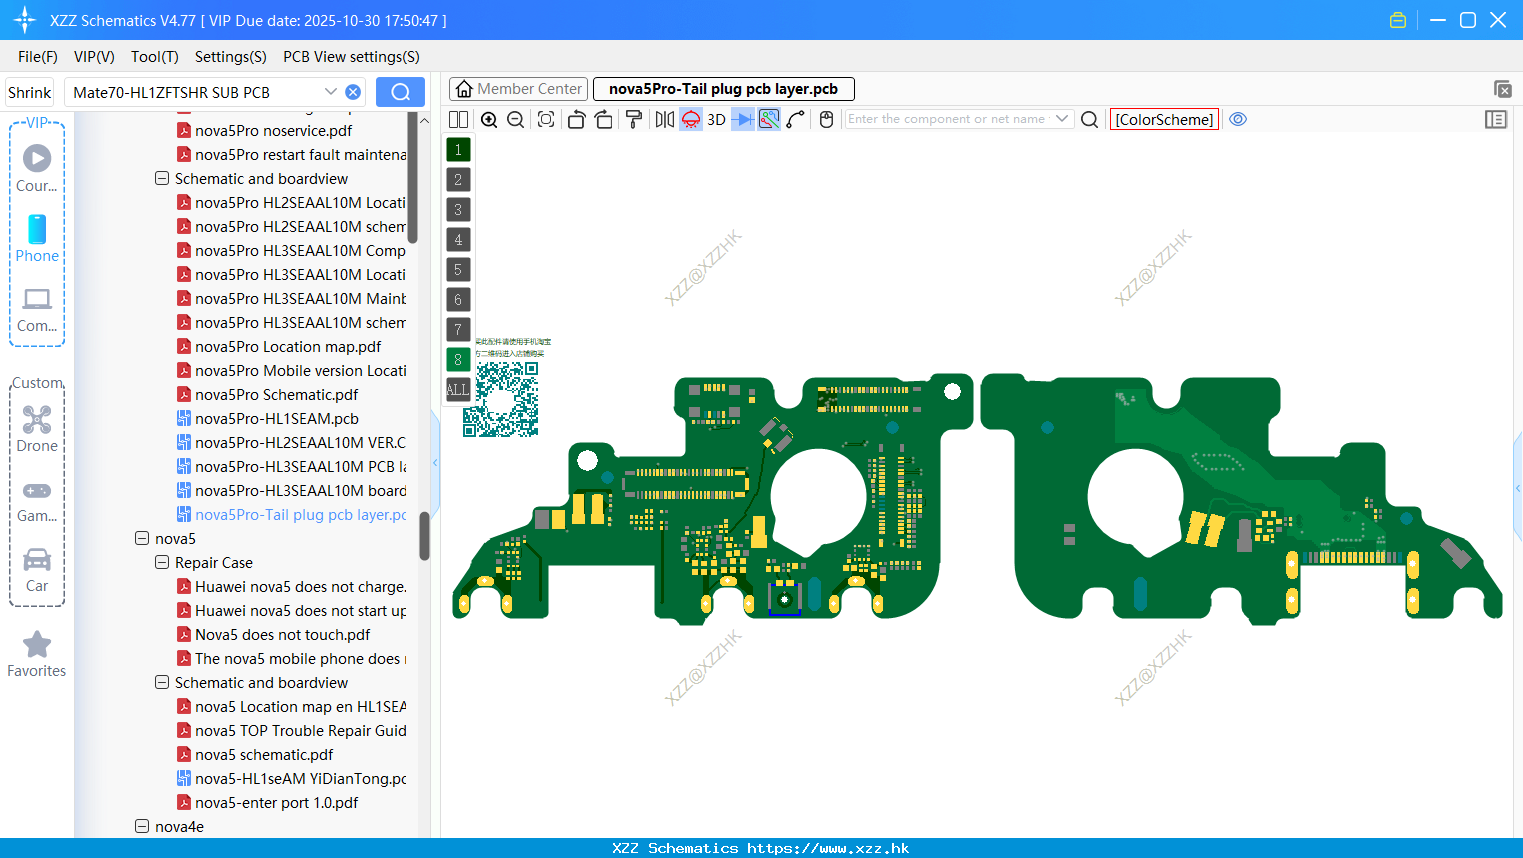Select the Drone category
The height and width of the screenshot is (858, 1523).
tap(37, 429)
